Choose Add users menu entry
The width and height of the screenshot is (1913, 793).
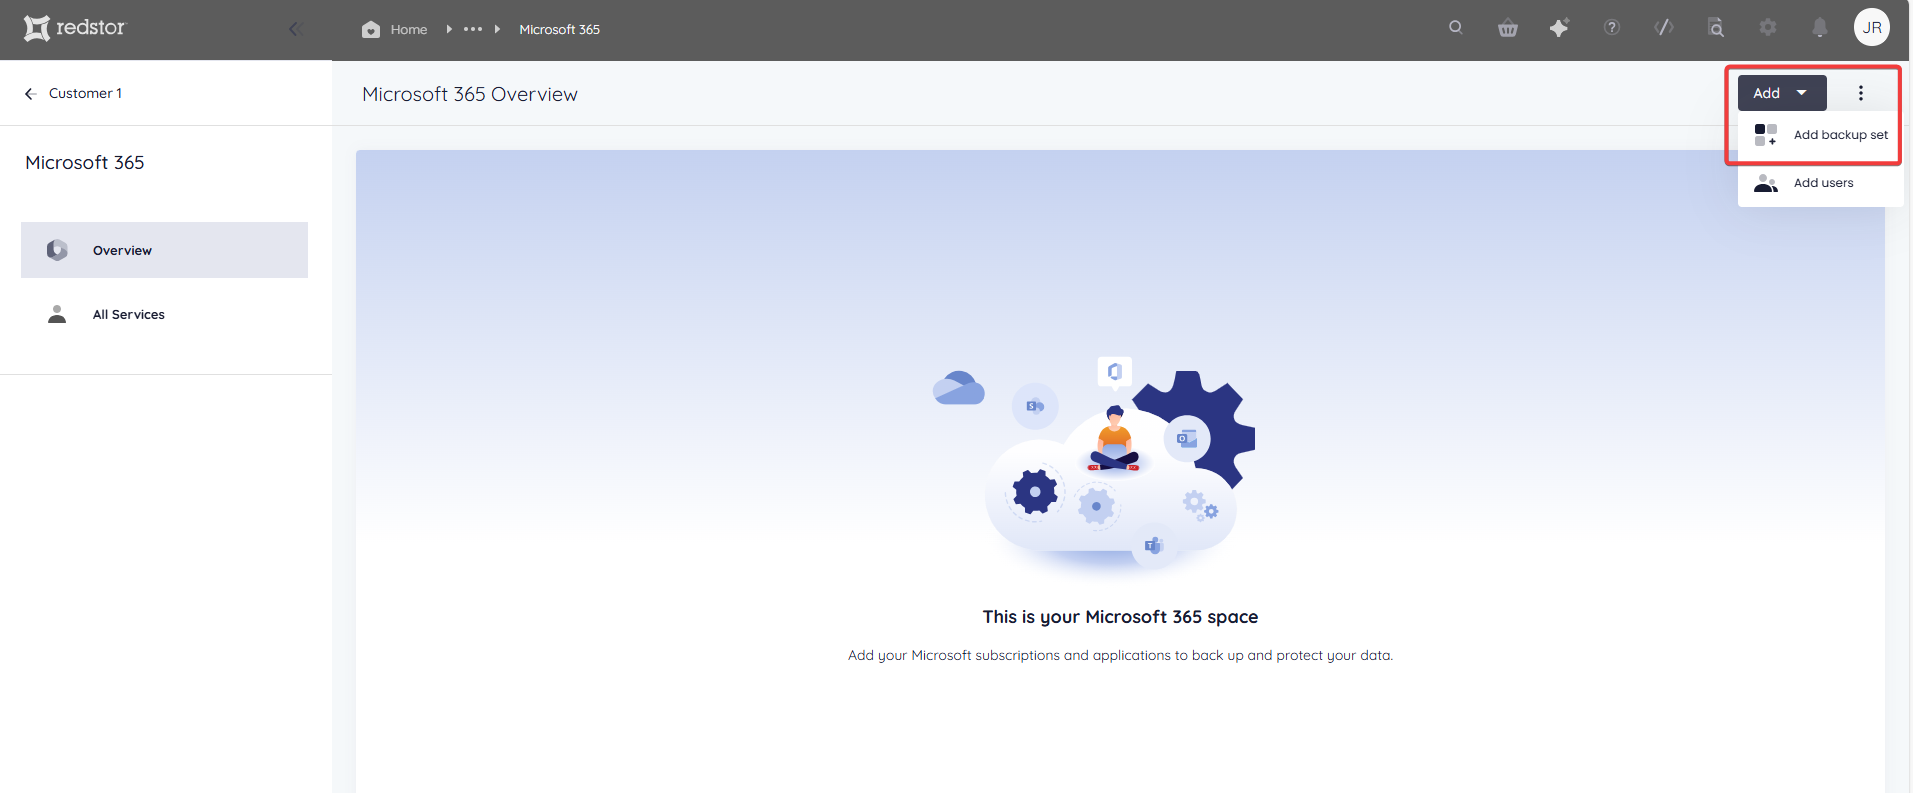pos(1820,183)
